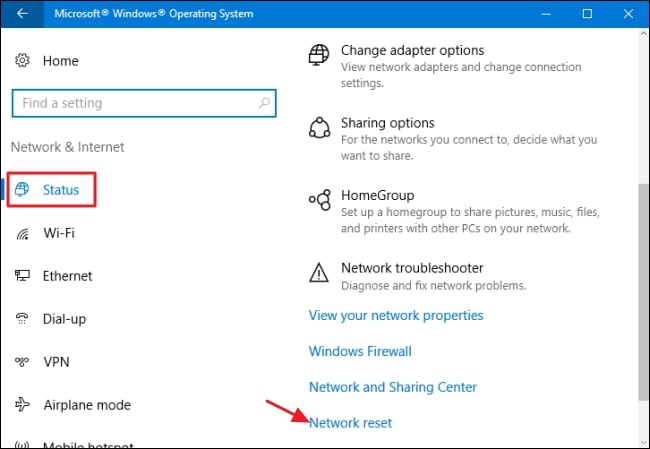Click the HomeGroup icon
Viewport: 650px width, 449px height.
tap(319, 200)
